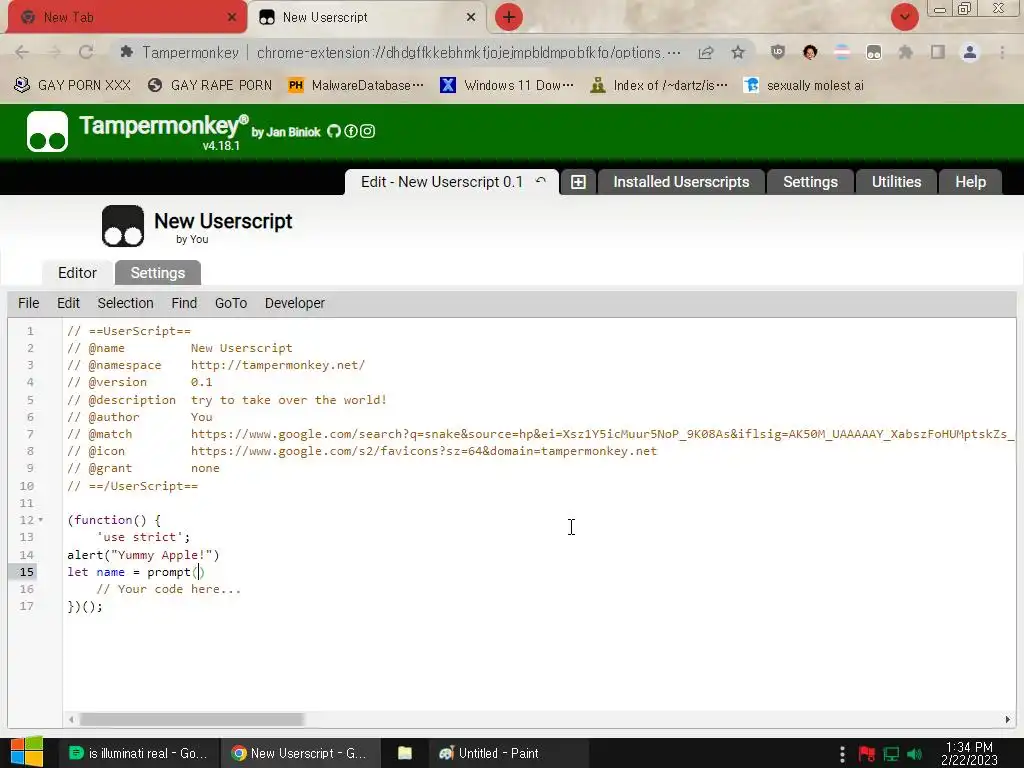Click the alert("Yummy Apple!") code line
Image resolution: width=1024 pixels, height=768 pixels.
pos(143,555)
